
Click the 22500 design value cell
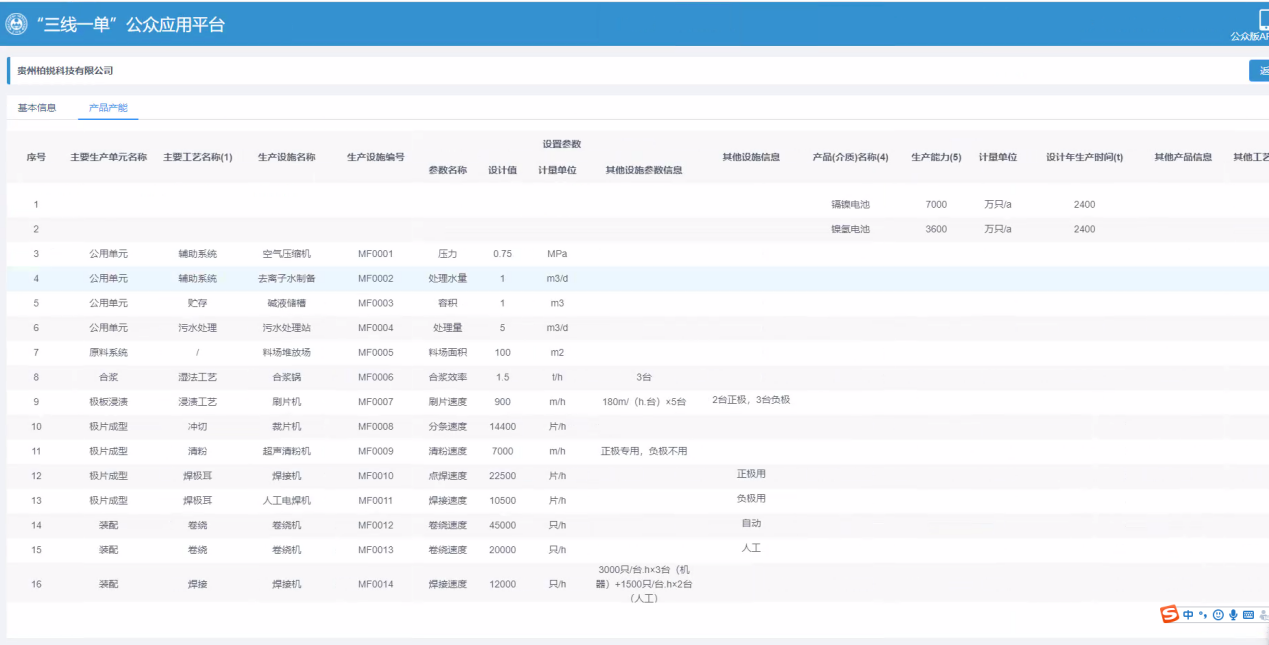point(502,476)
